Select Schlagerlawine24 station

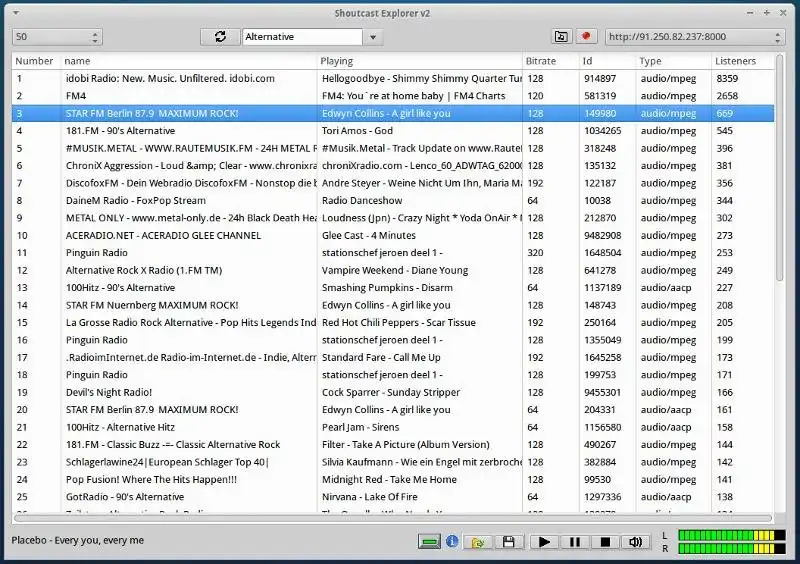[x=393, y=462]
